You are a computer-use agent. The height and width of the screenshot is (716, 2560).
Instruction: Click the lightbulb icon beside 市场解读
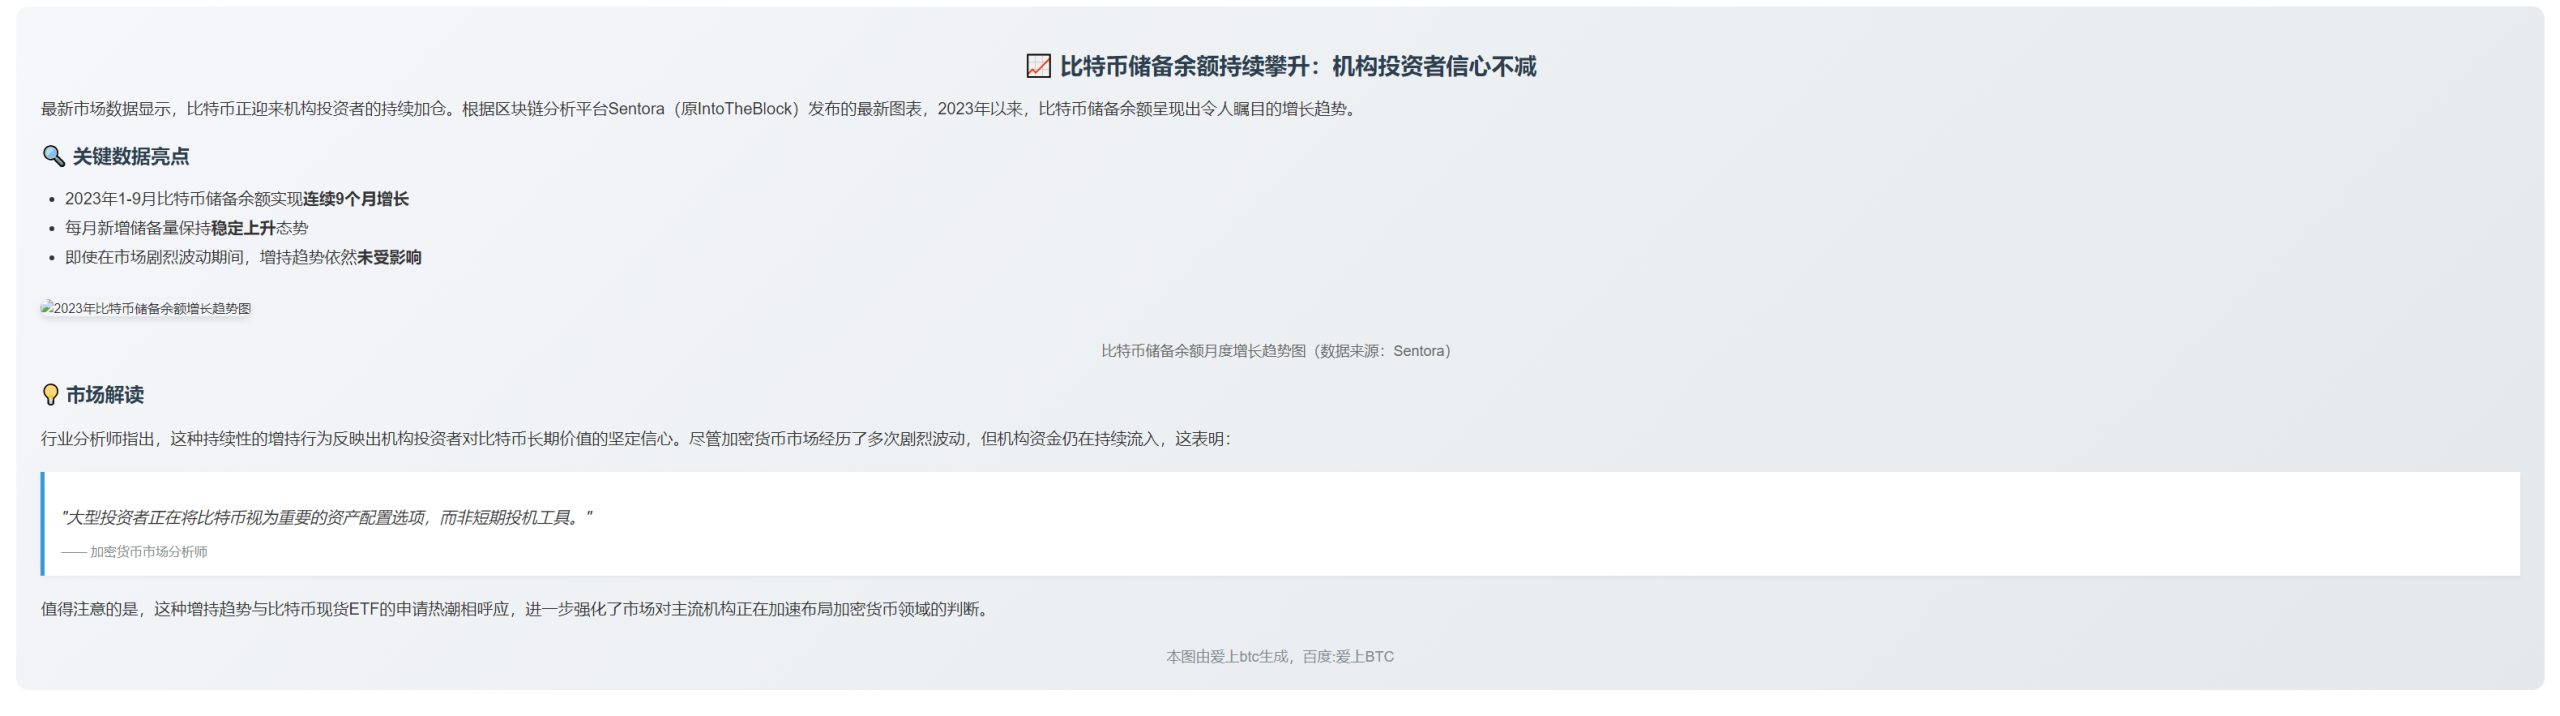point(50,395)
